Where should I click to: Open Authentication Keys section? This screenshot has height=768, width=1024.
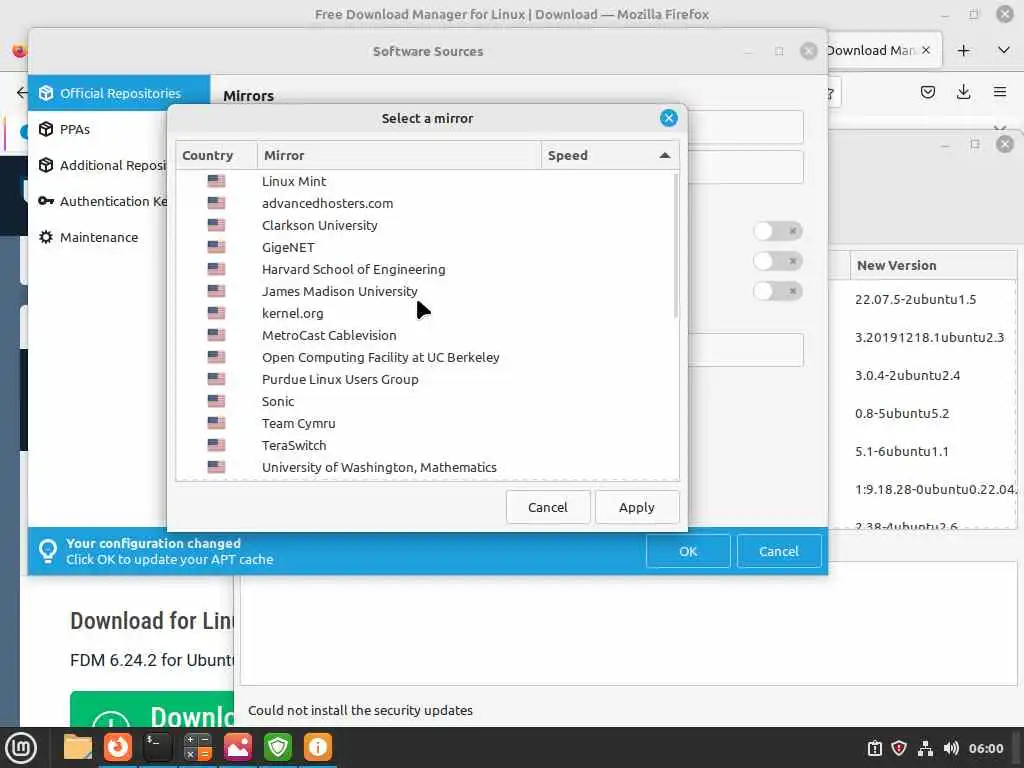click(x=98, y=201)
